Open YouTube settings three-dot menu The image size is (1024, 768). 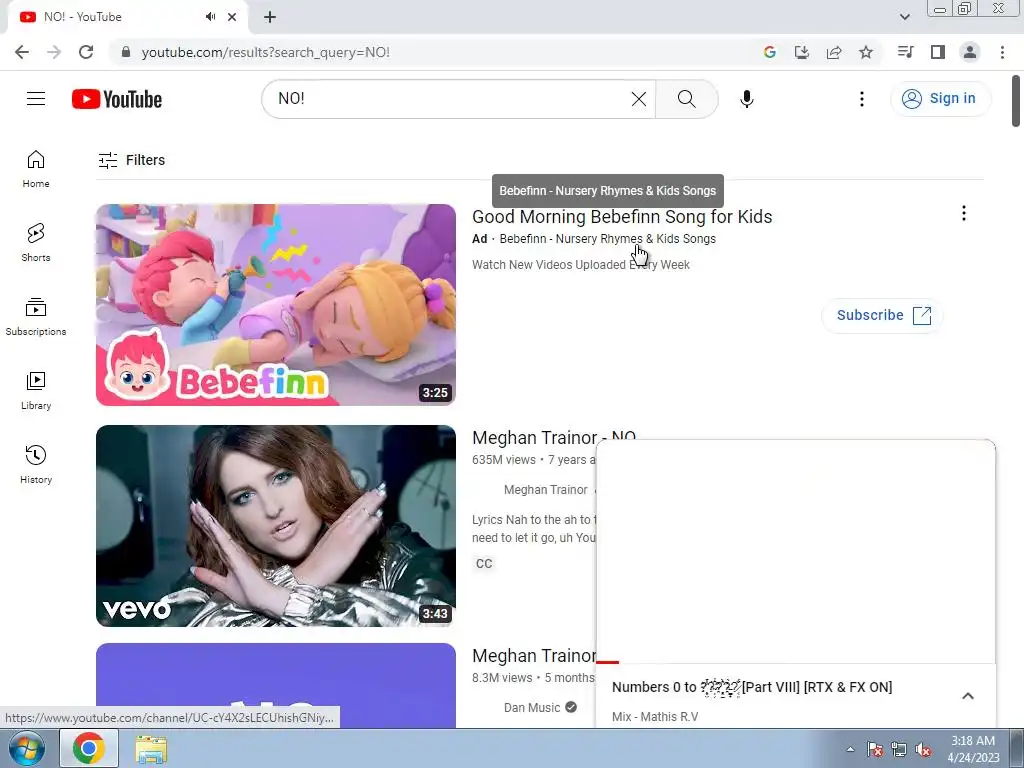coord(861,99)
